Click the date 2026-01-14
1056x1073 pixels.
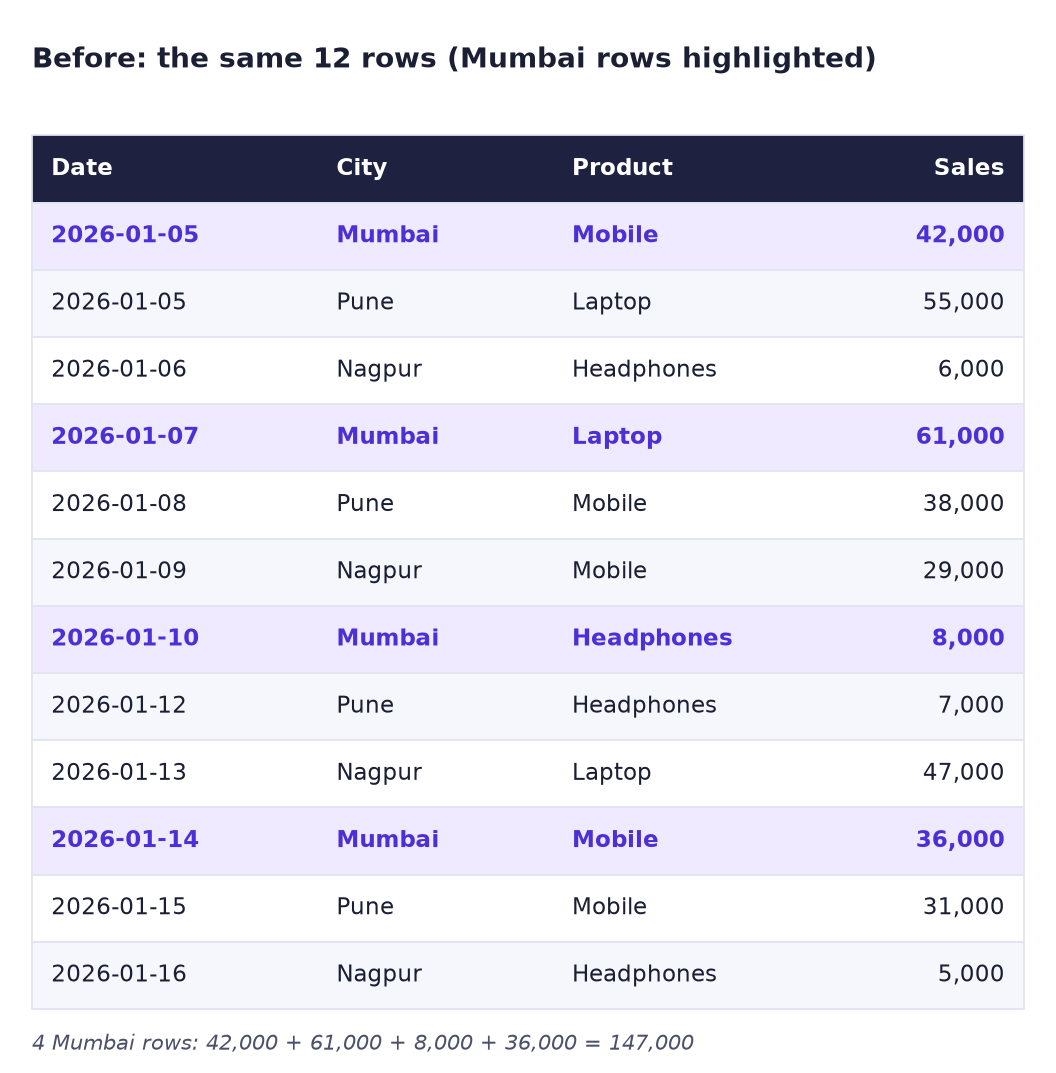125,839
